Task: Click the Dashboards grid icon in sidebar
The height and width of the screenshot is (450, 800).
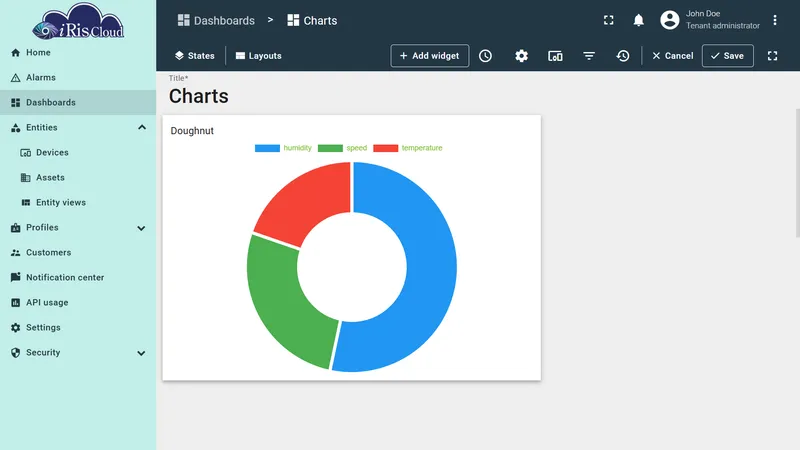Action: point(16,103)
